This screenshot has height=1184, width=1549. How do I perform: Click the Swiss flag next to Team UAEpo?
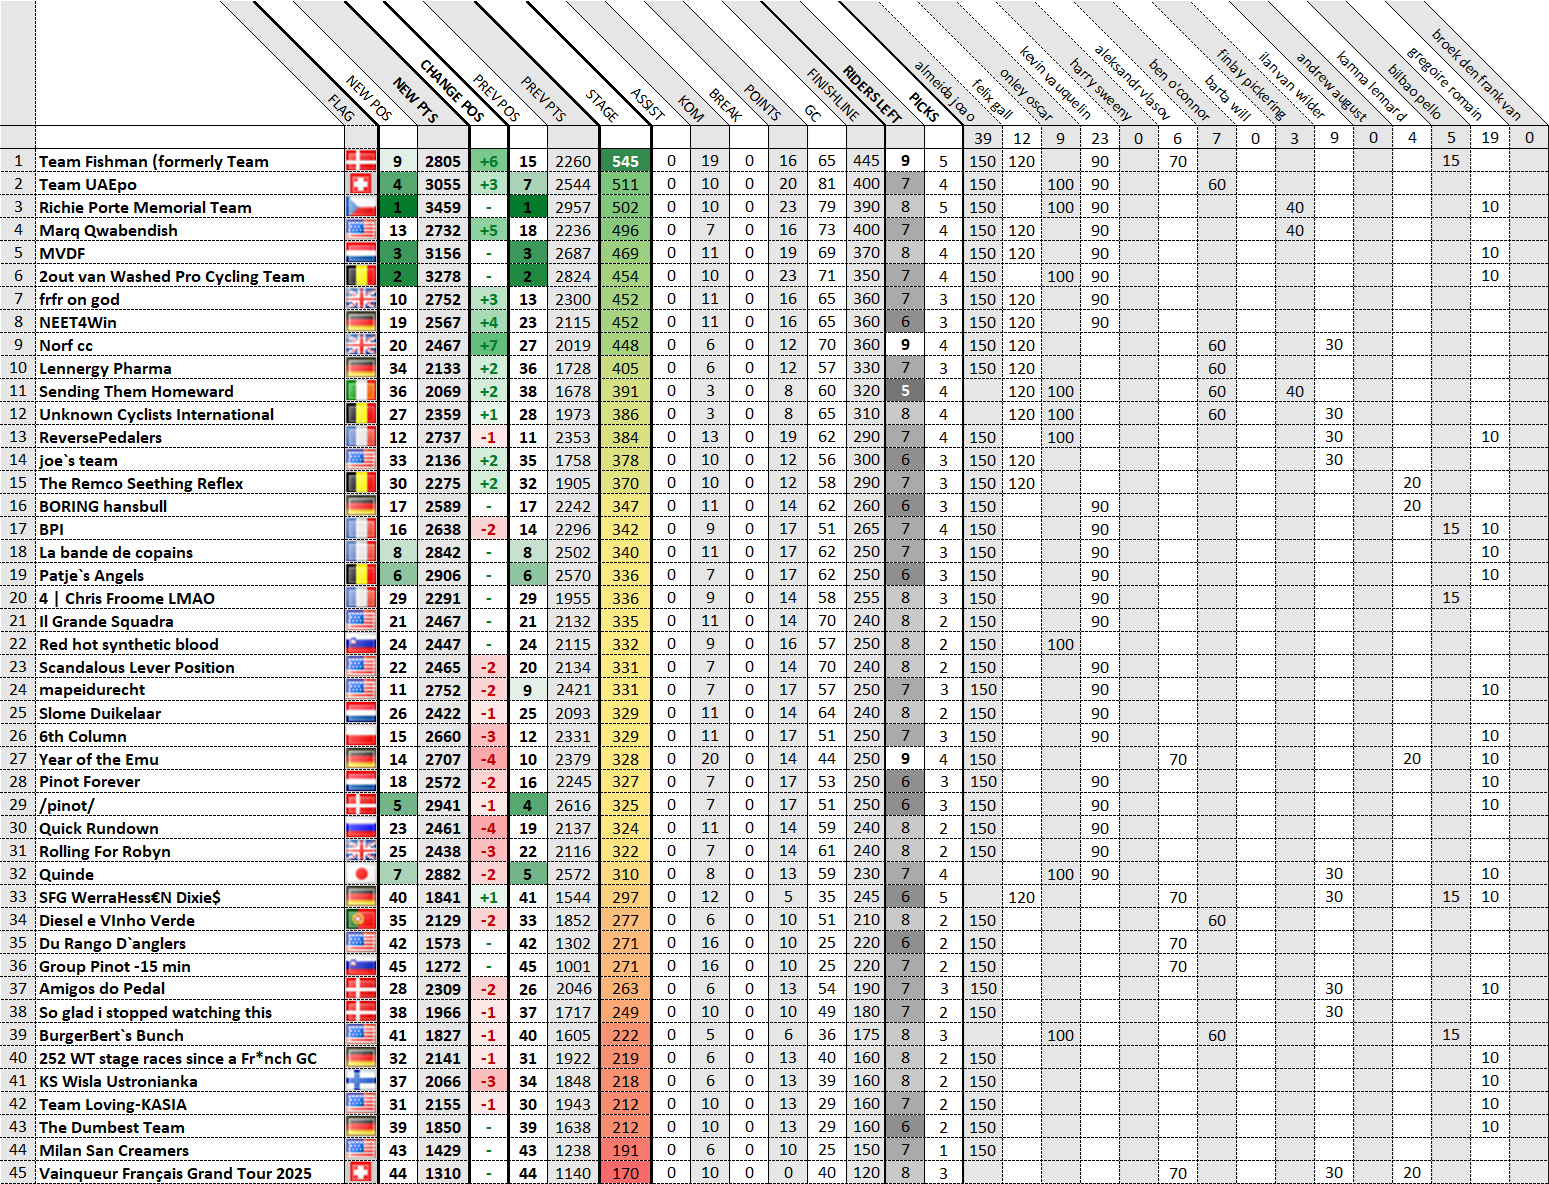361,184
